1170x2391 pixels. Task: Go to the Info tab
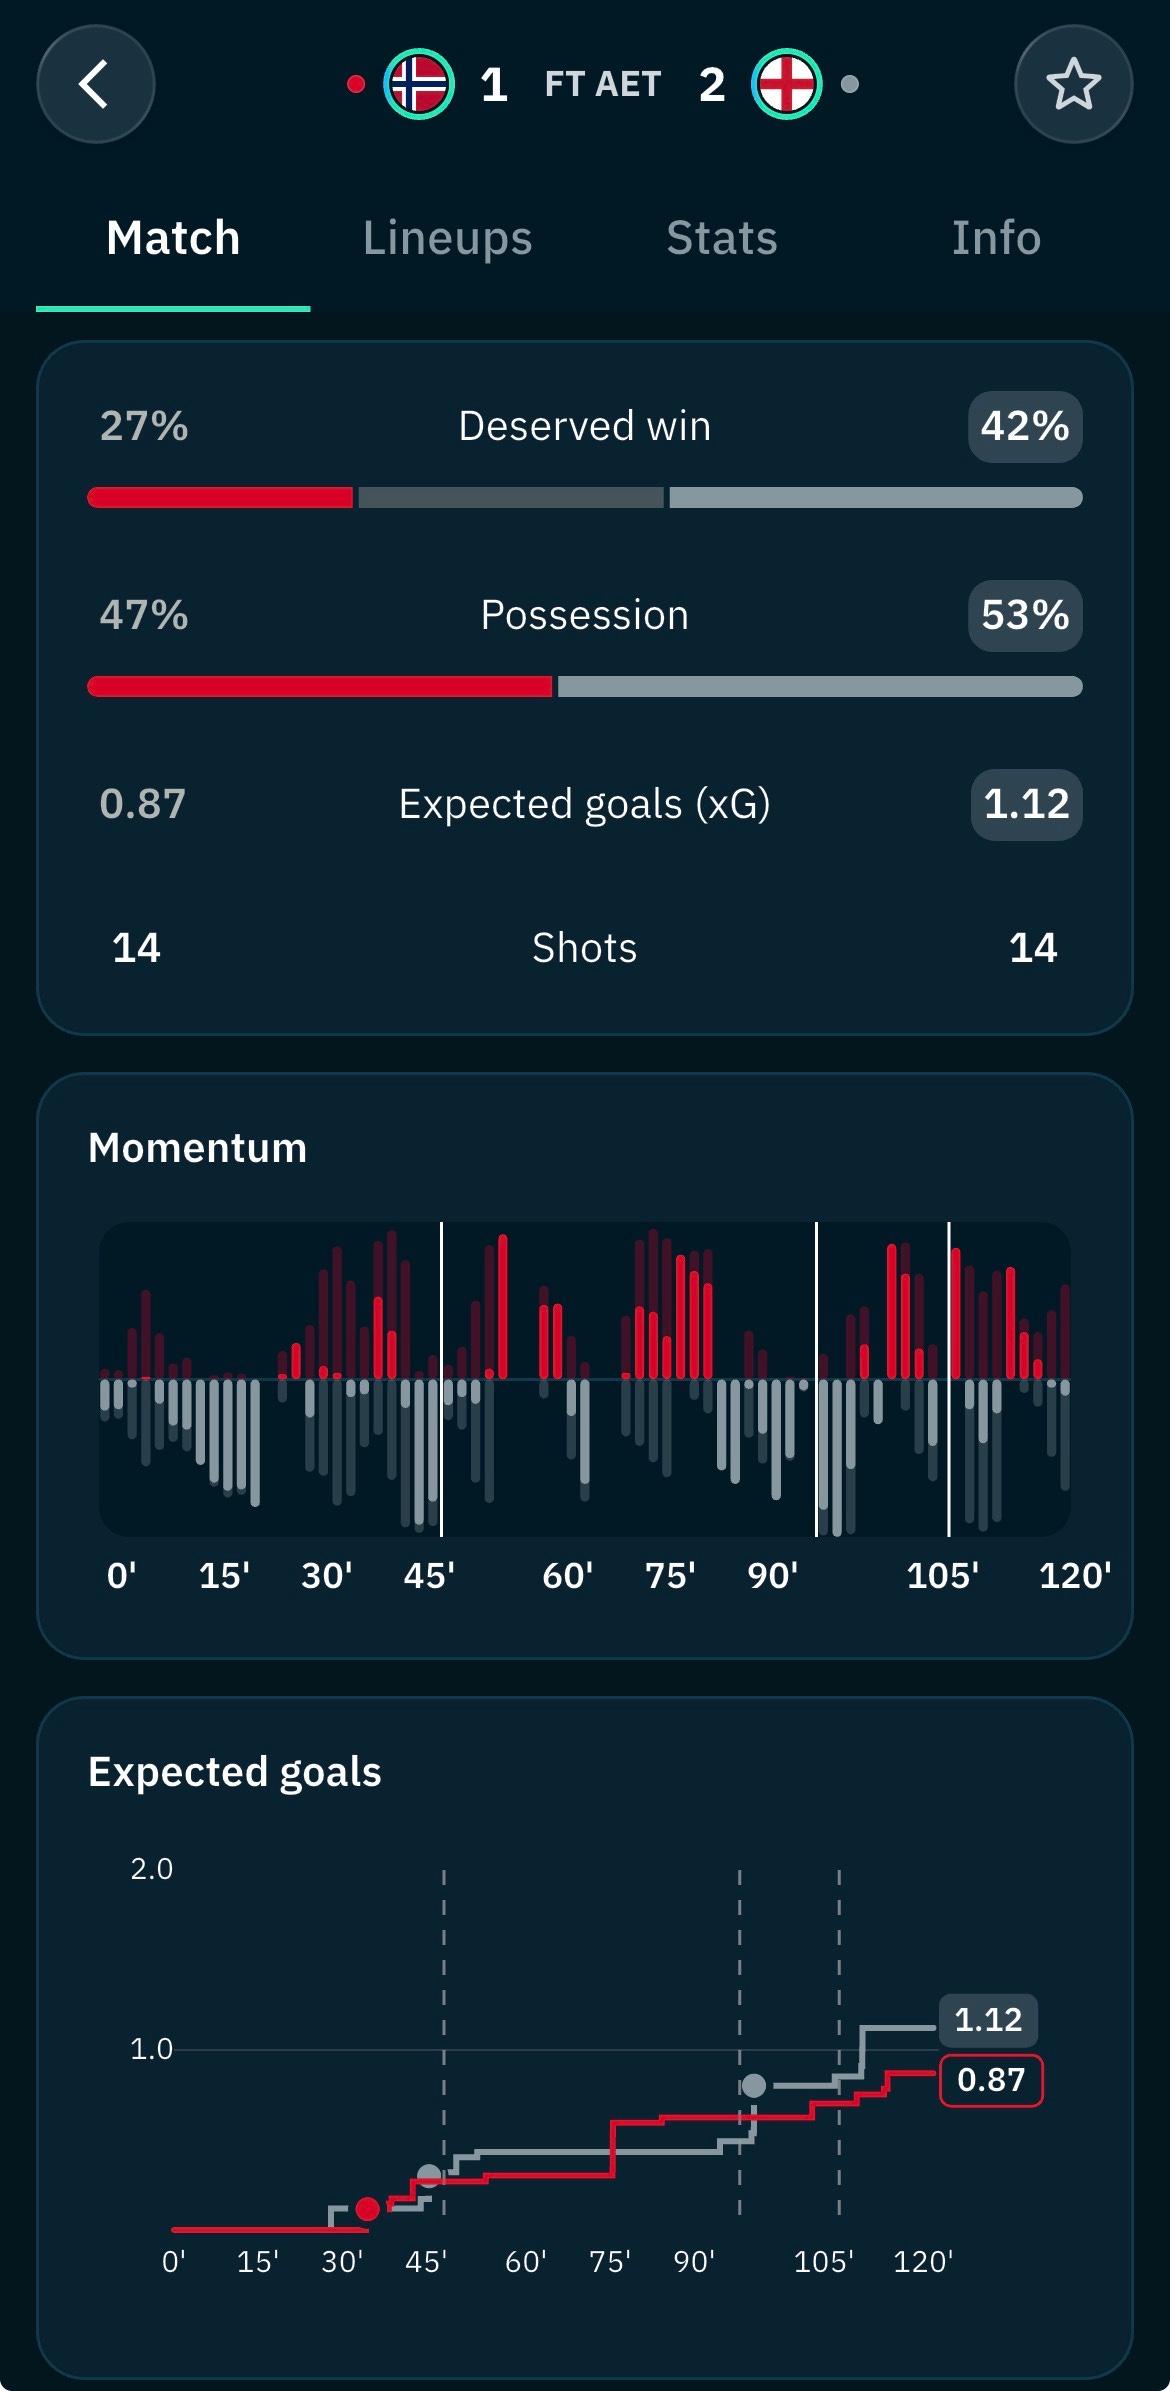tap(996, 238)
